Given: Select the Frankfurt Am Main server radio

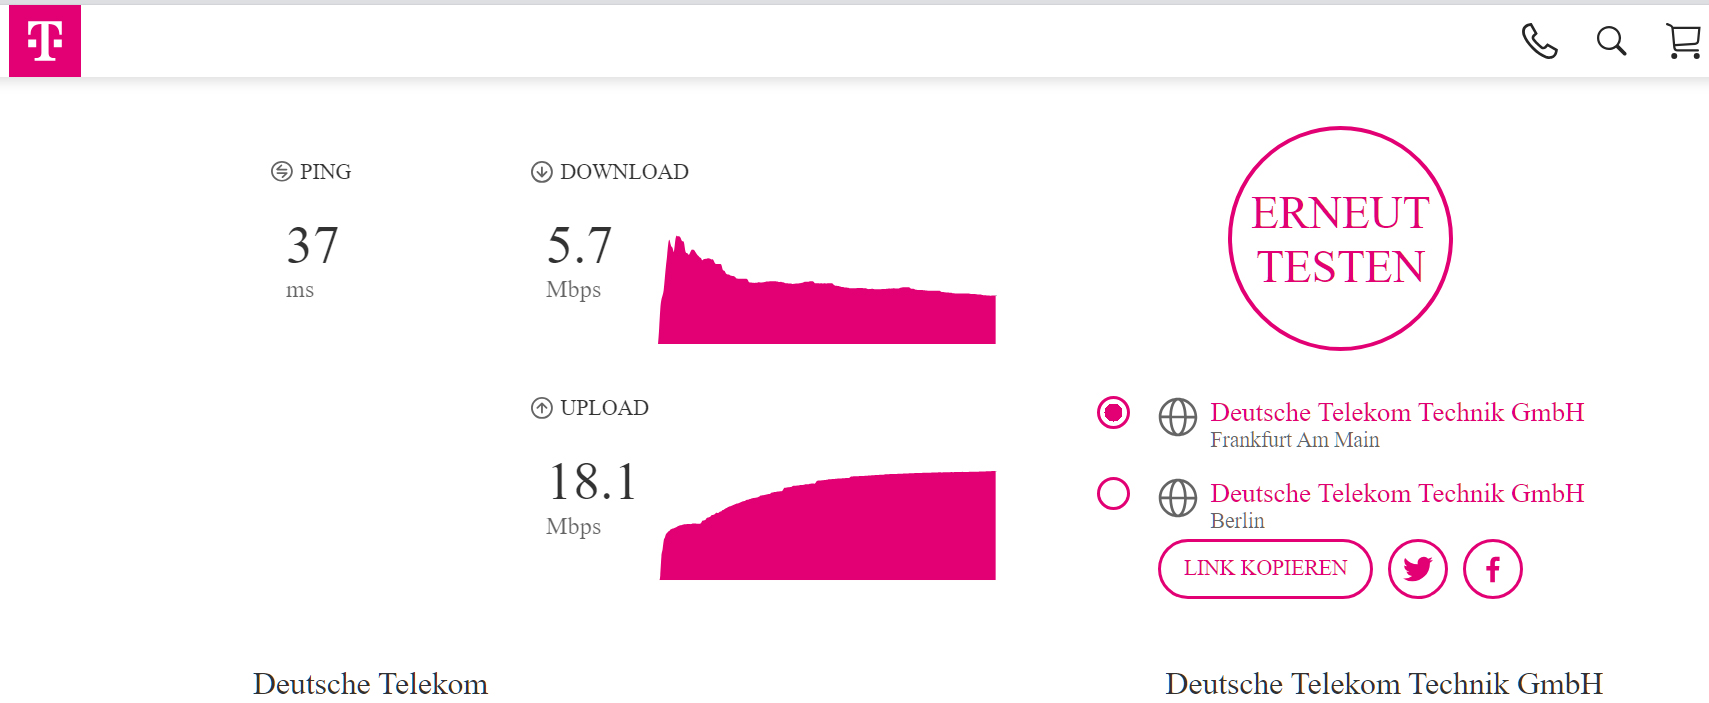Looking at the screenshot, I should pos(1113,412).
